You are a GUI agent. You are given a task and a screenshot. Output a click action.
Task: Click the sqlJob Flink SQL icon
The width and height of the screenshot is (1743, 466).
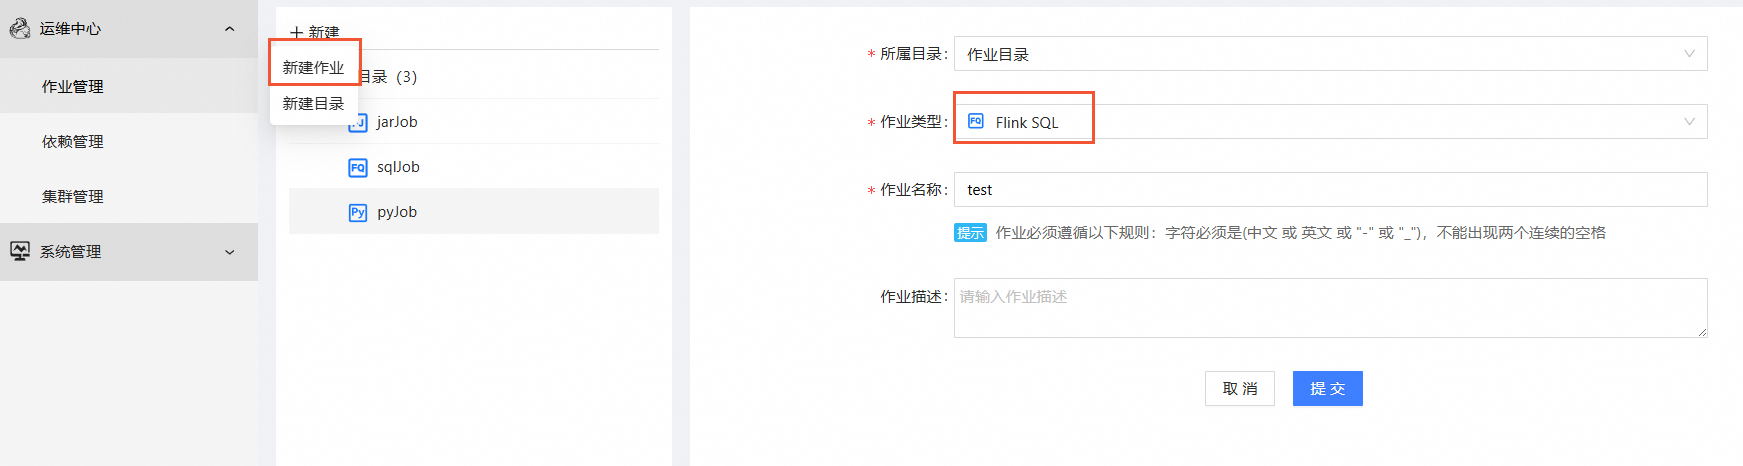tap(358, 167)
